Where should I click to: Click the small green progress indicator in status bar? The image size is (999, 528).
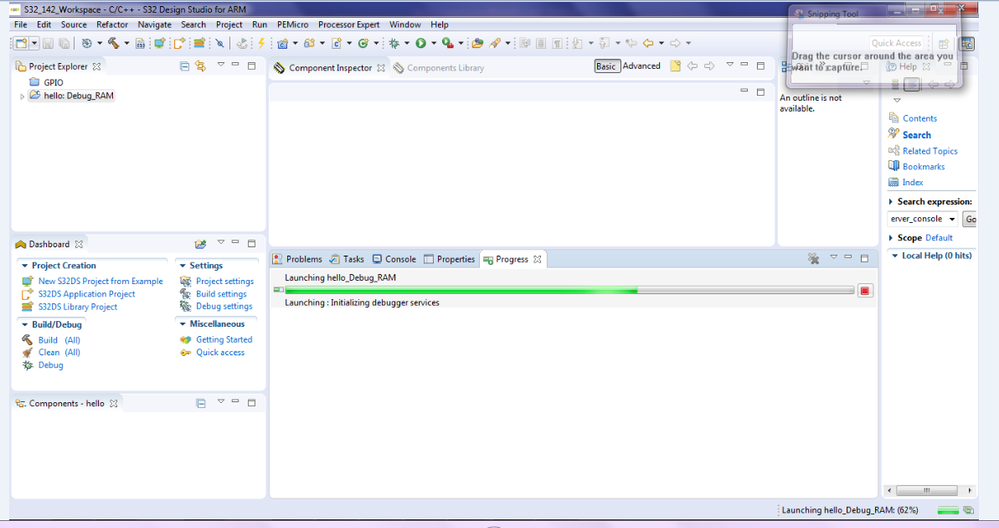pos(948,510)
